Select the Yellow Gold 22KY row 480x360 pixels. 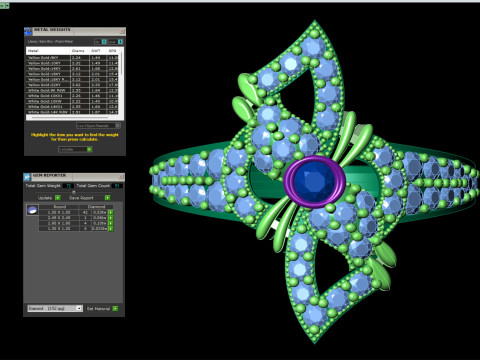(72, 85)
